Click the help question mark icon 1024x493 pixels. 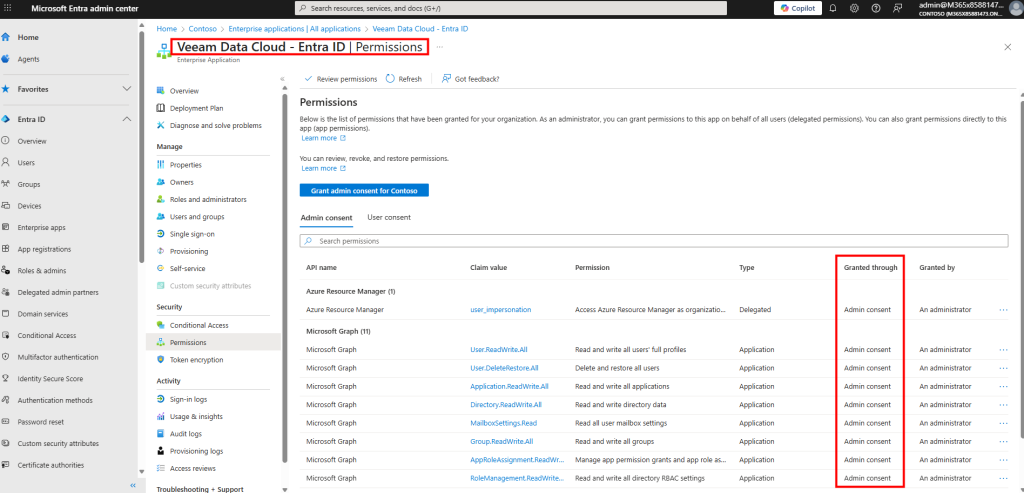coord(876,8)
